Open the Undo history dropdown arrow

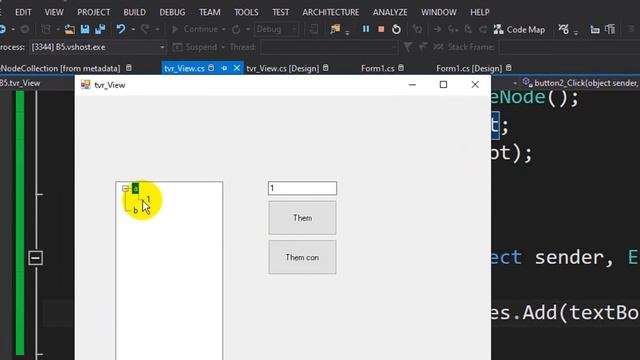[133, 29]
